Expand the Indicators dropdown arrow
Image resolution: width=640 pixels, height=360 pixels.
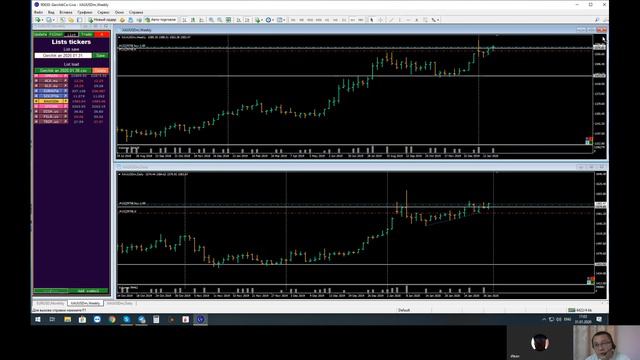click(262, 20)
